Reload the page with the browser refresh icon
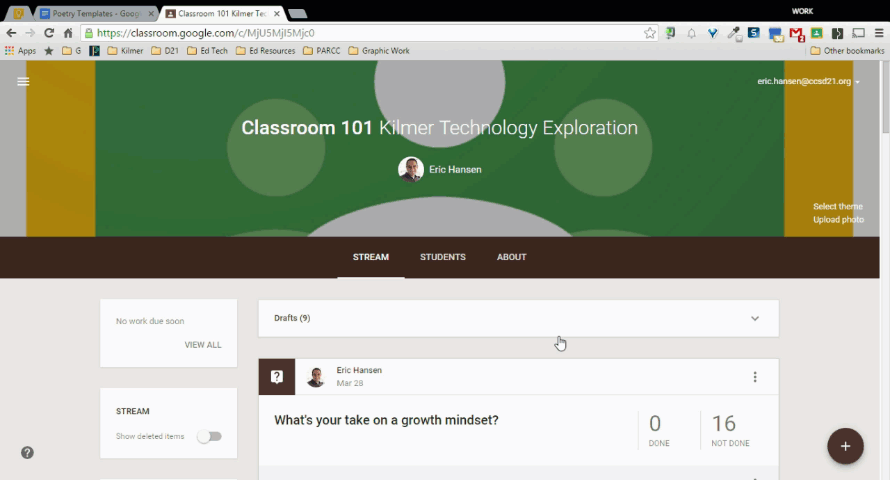 click(48, 33)
